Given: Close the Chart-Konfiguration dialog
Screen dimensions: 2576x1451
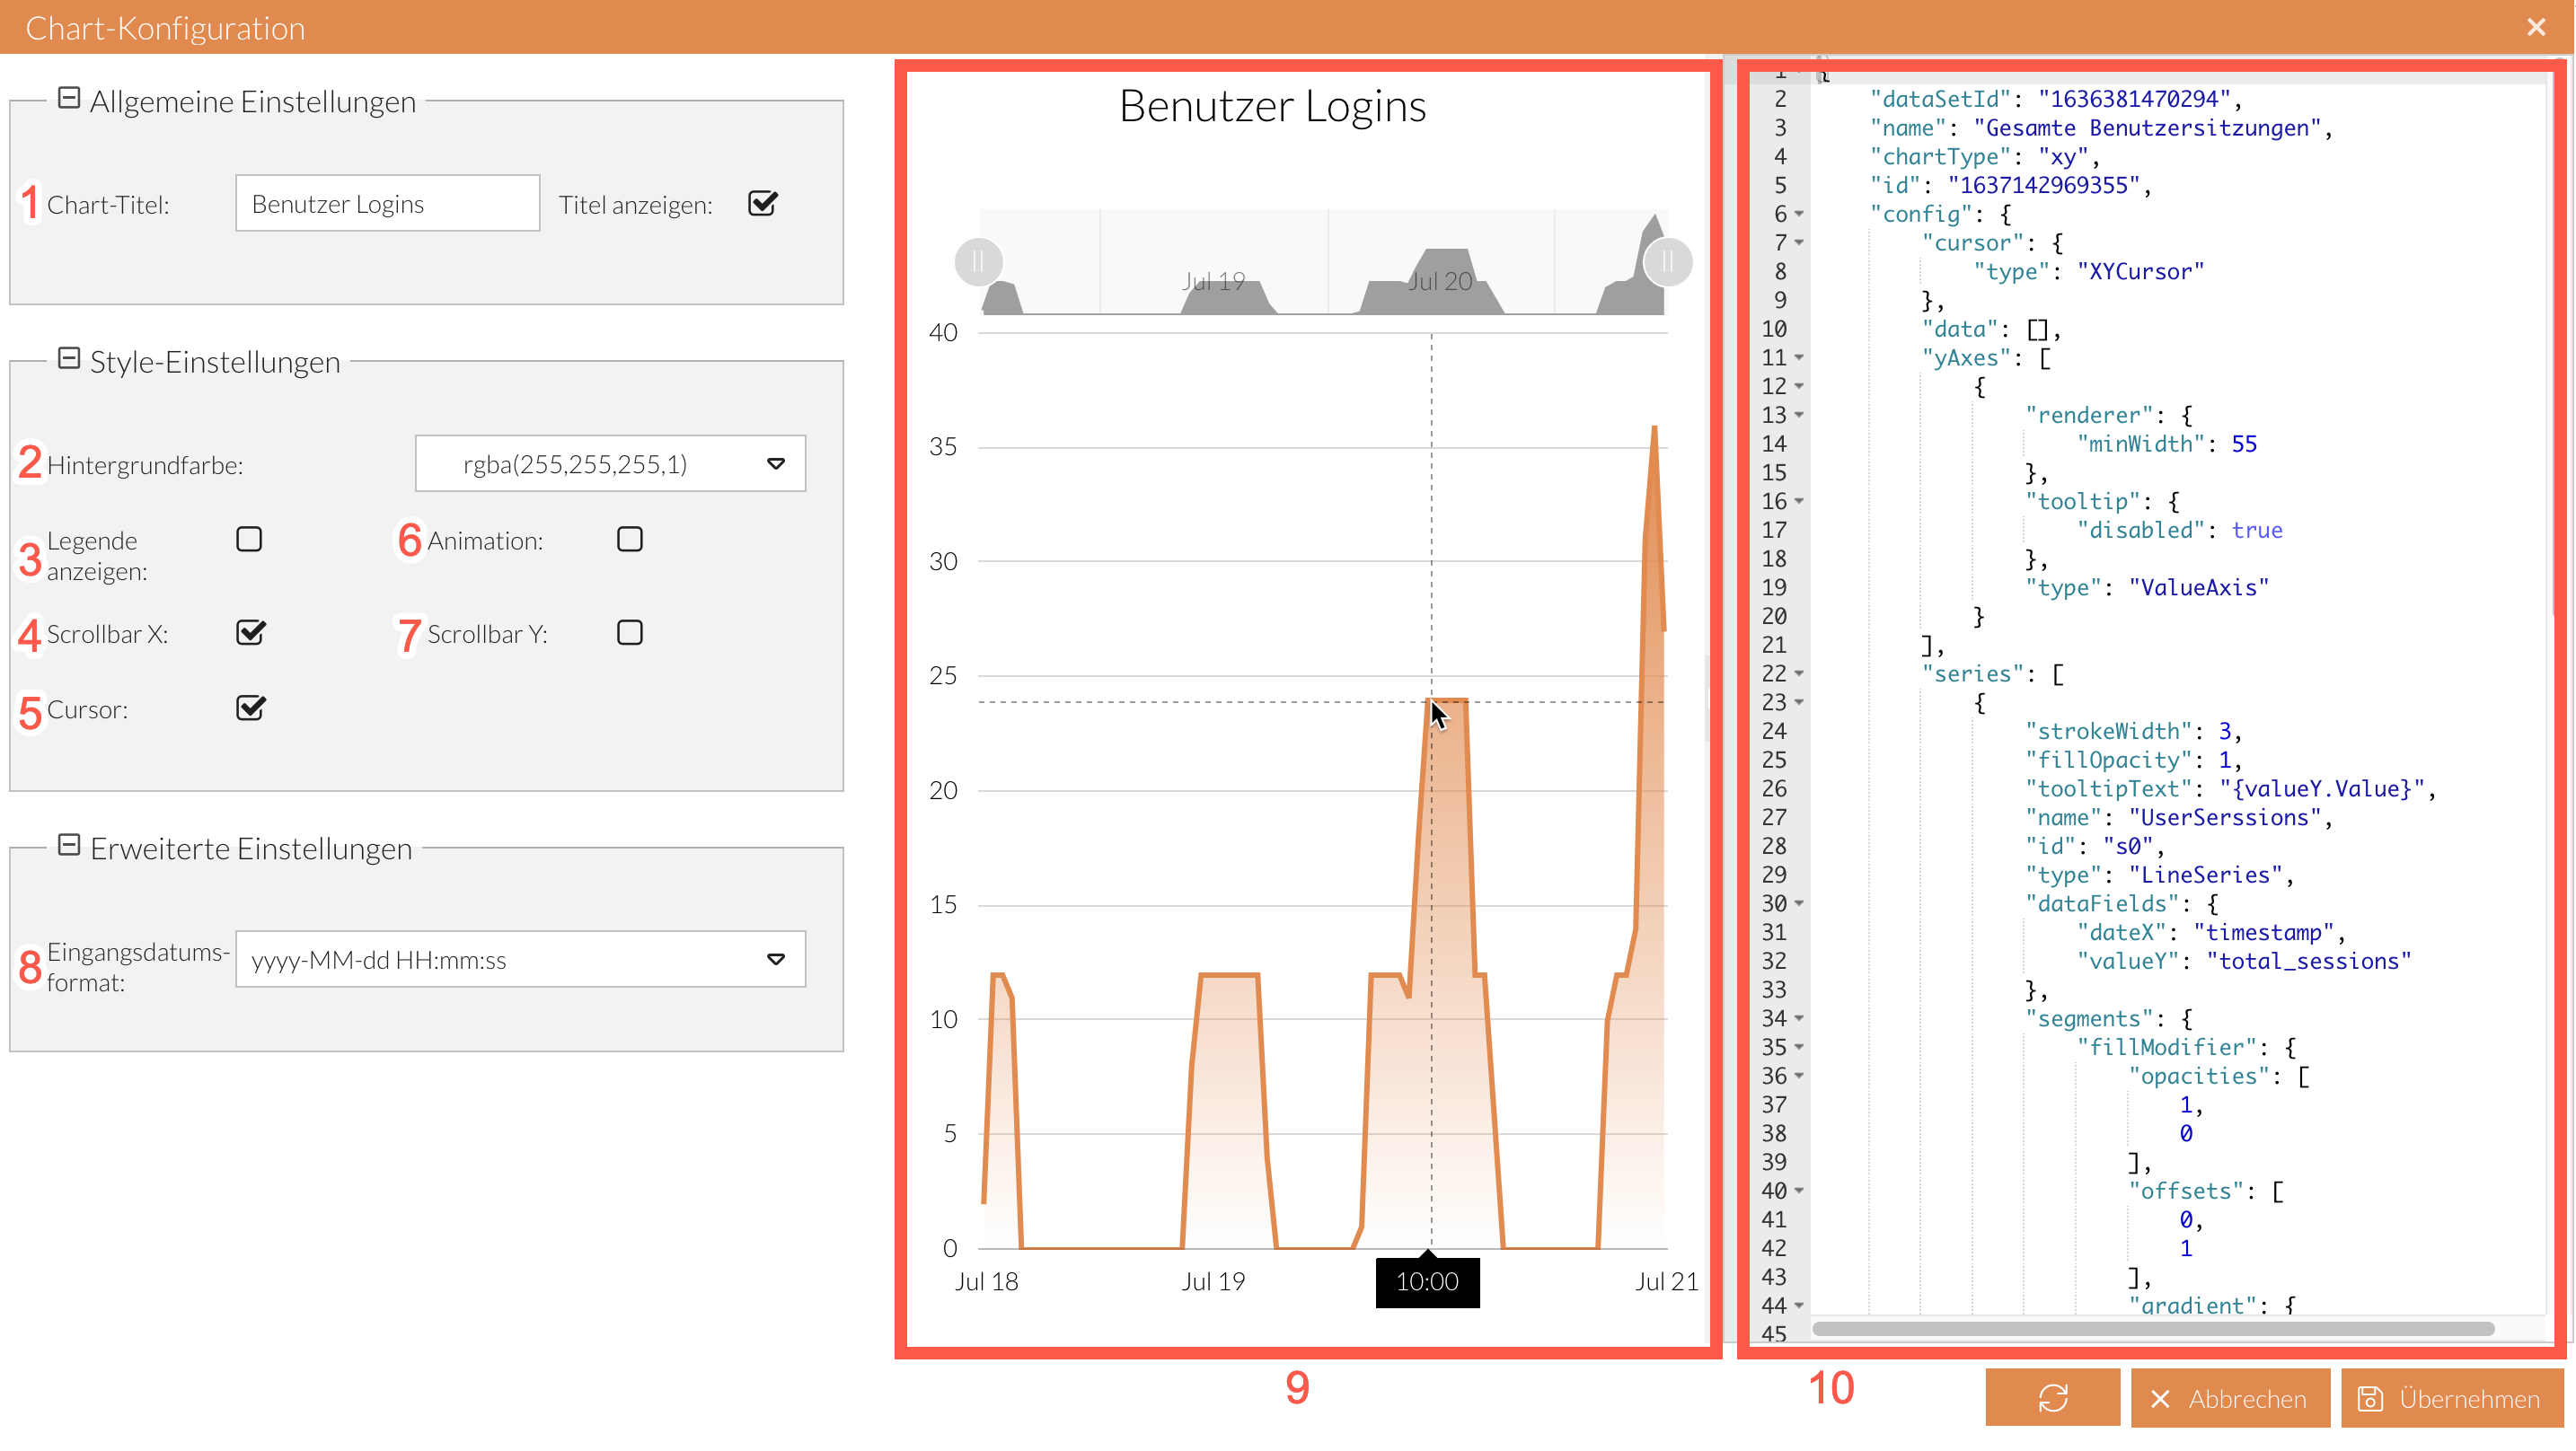Looking at the screenshot, I should click(x=2535, y=27).
